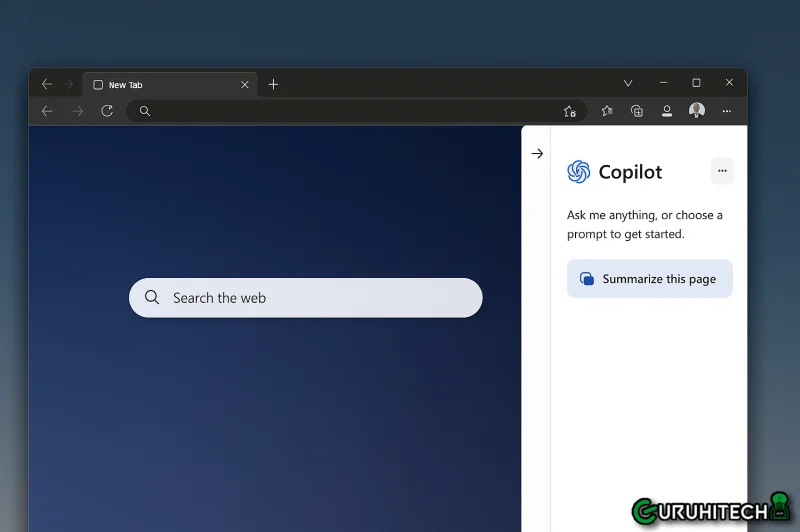The image size is (800, 532).
Task: Click magnifier icon in Search the web box
Action: click(152, 298)
